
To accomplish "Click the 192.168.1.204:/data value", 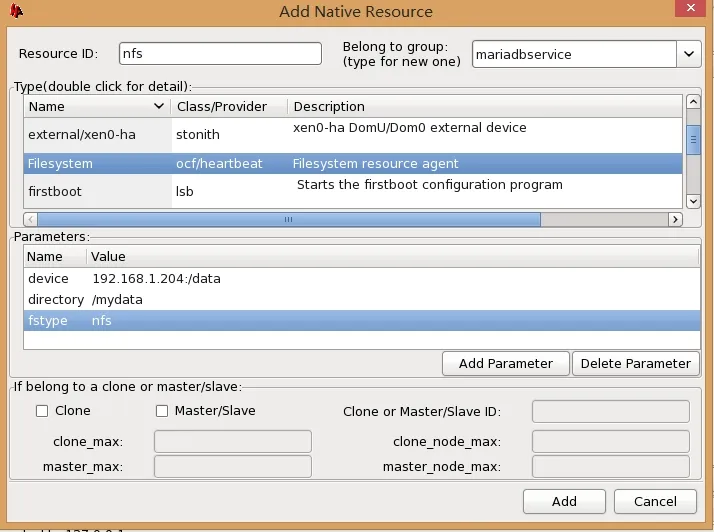I will tap(157, 279).
